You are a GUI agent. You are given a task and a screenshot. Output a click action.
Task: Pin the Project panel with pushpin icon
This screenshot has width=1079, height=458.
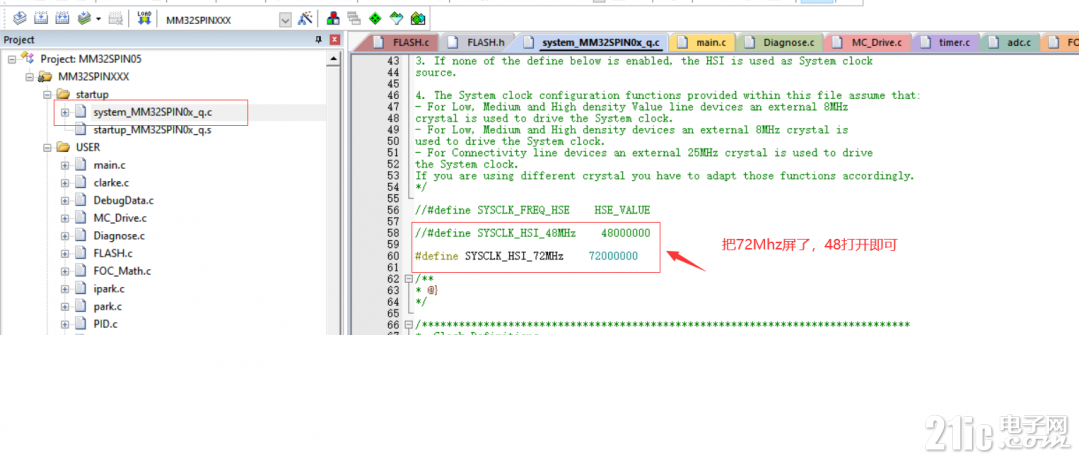coord(319,40)
